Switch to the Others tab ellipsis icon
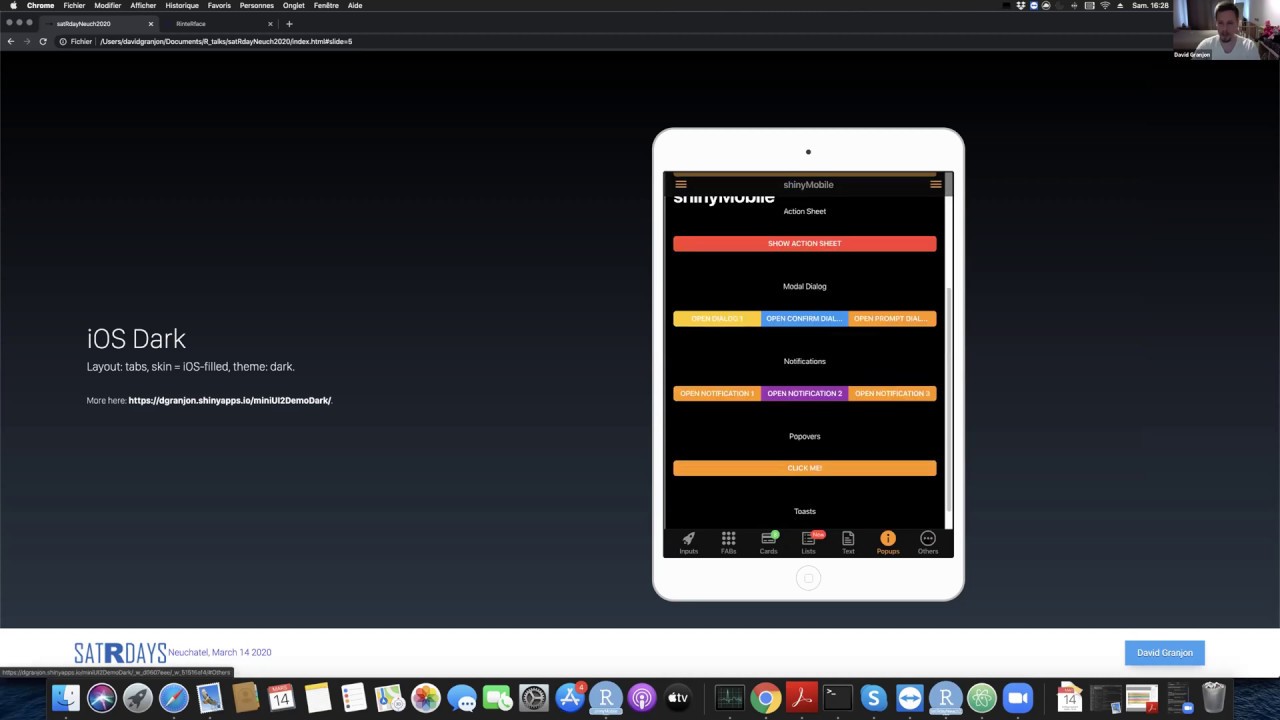Image resolution: width=1280 pixels, height=720 pixels. (928, 538)
